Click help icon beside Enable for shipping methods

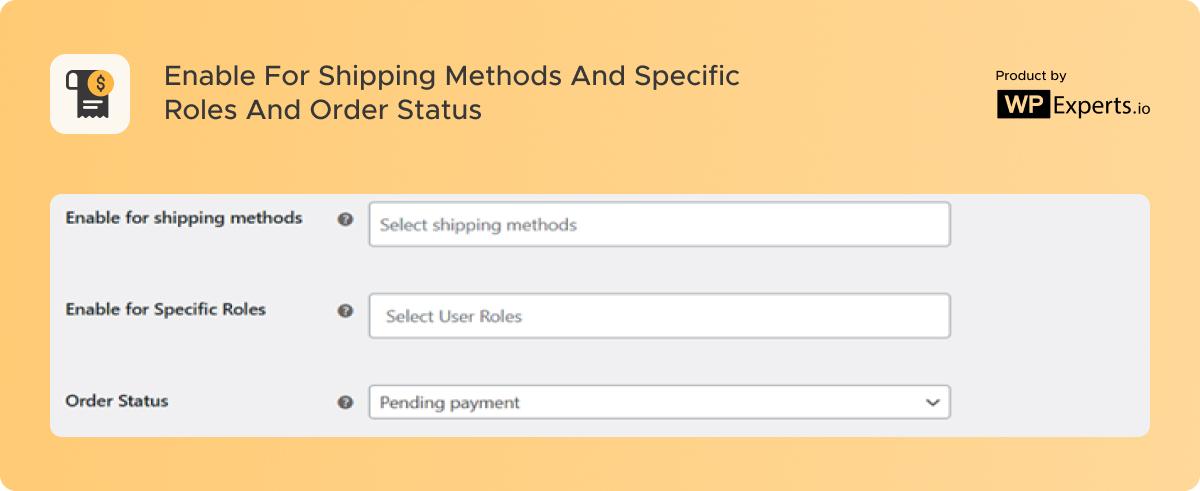click(345, 219)
